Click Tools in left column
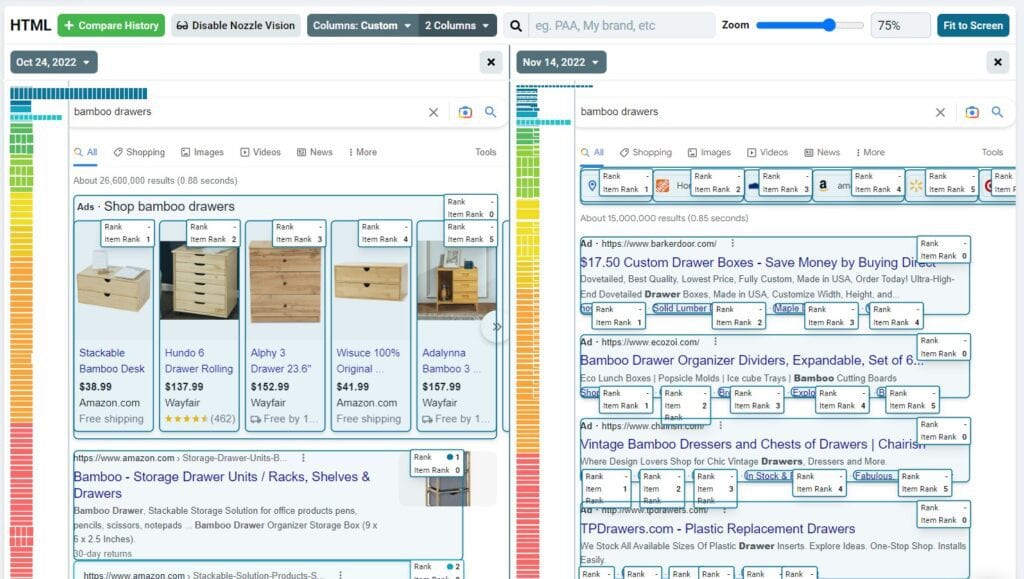Viewport: 1024px width, 579px height. 485,152
